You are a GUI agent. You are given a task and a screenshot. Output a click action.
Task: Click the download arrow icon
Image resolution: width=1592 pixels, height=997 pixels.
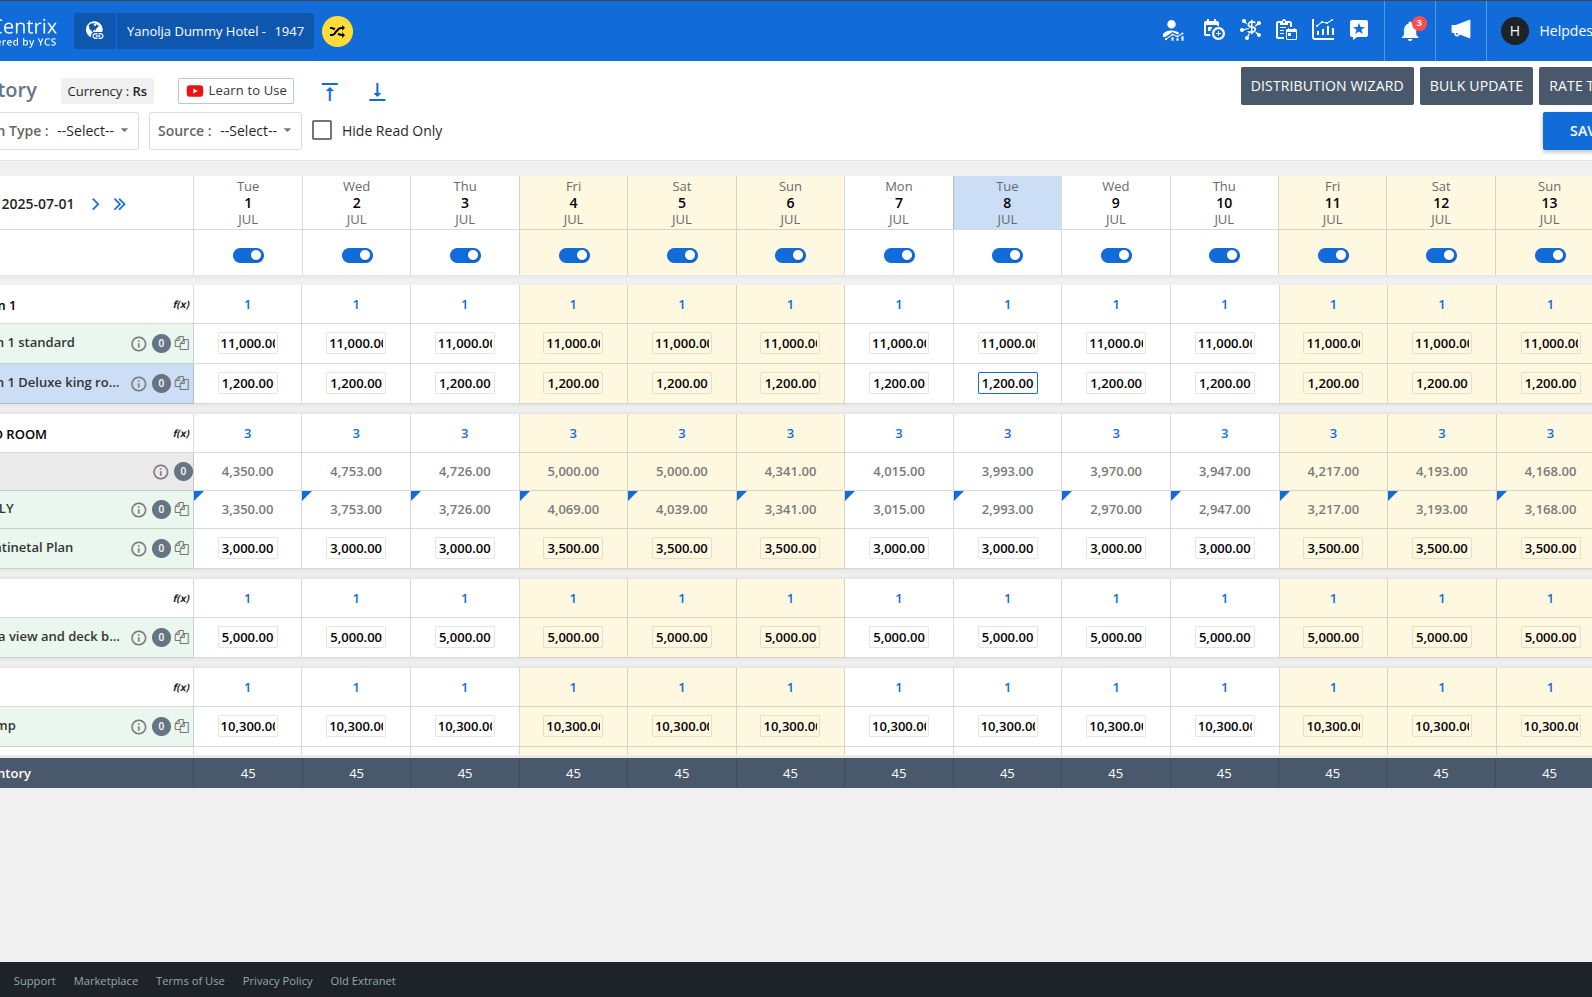[x=377, y=92]
